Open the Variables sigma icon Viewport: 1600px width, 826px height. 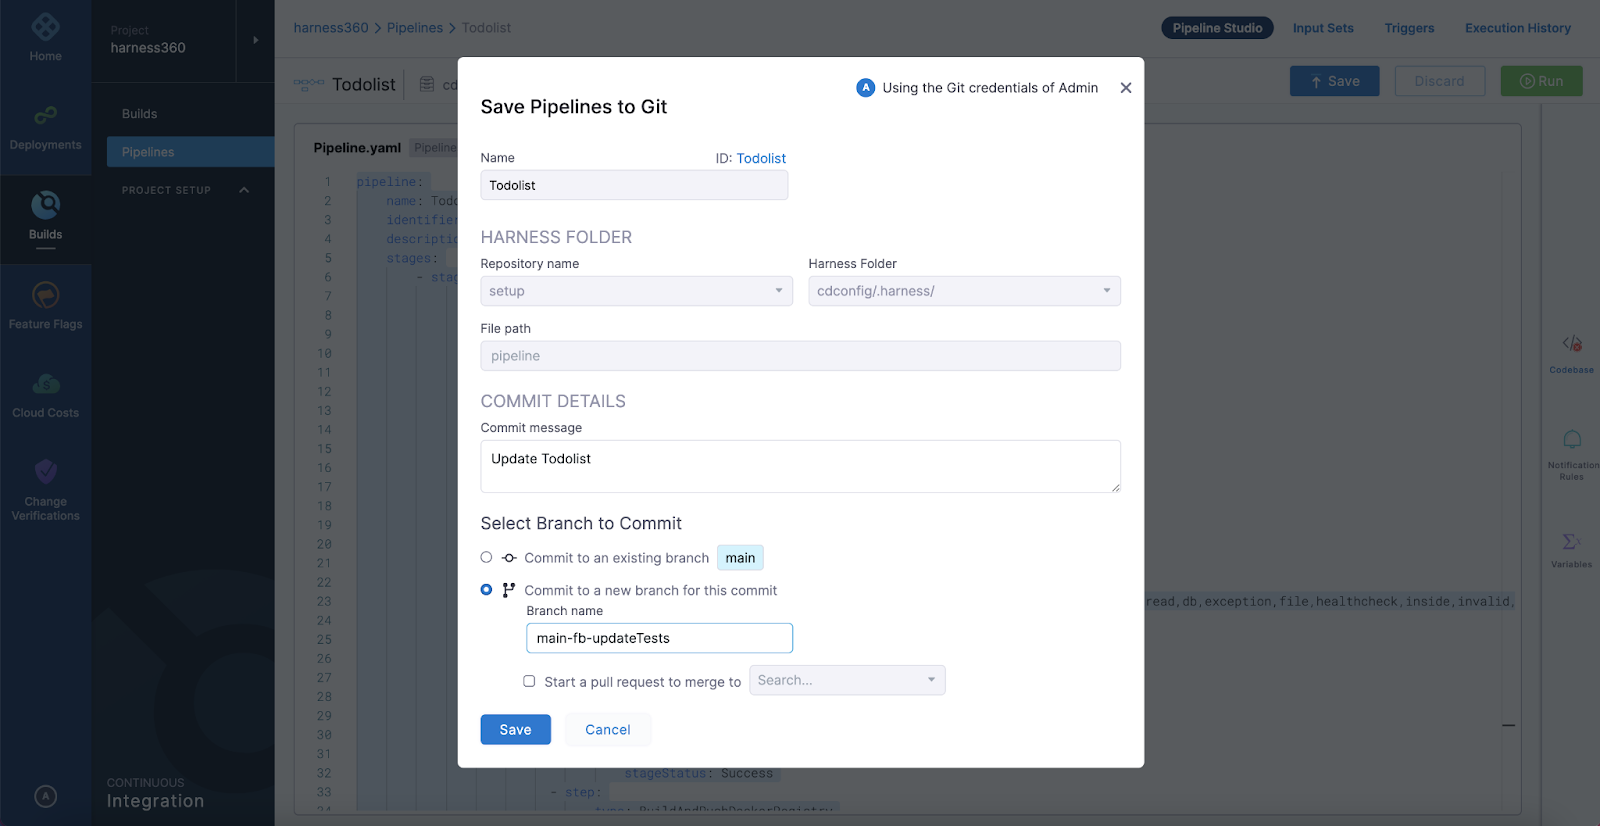1571,541
